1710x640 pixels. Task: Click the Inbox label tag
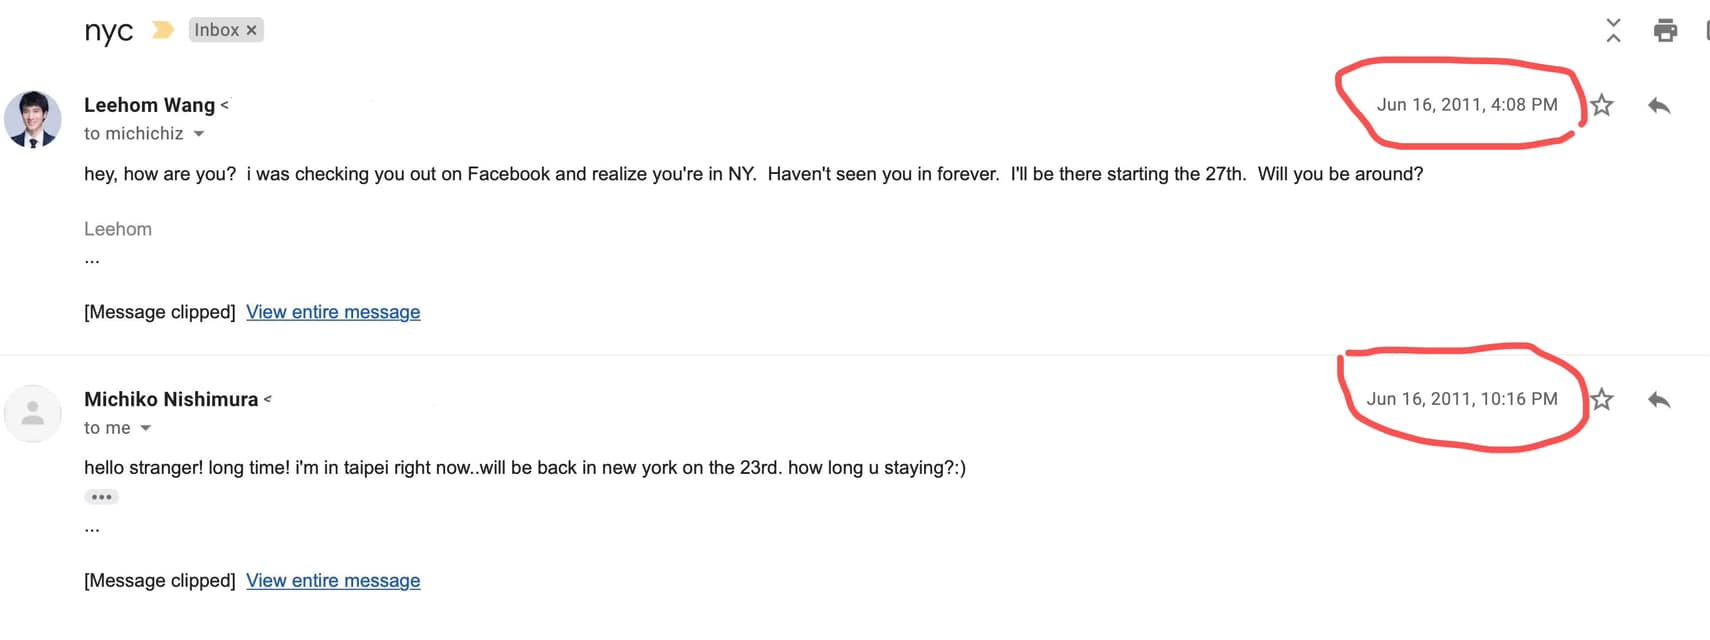(x=216, y=30)
